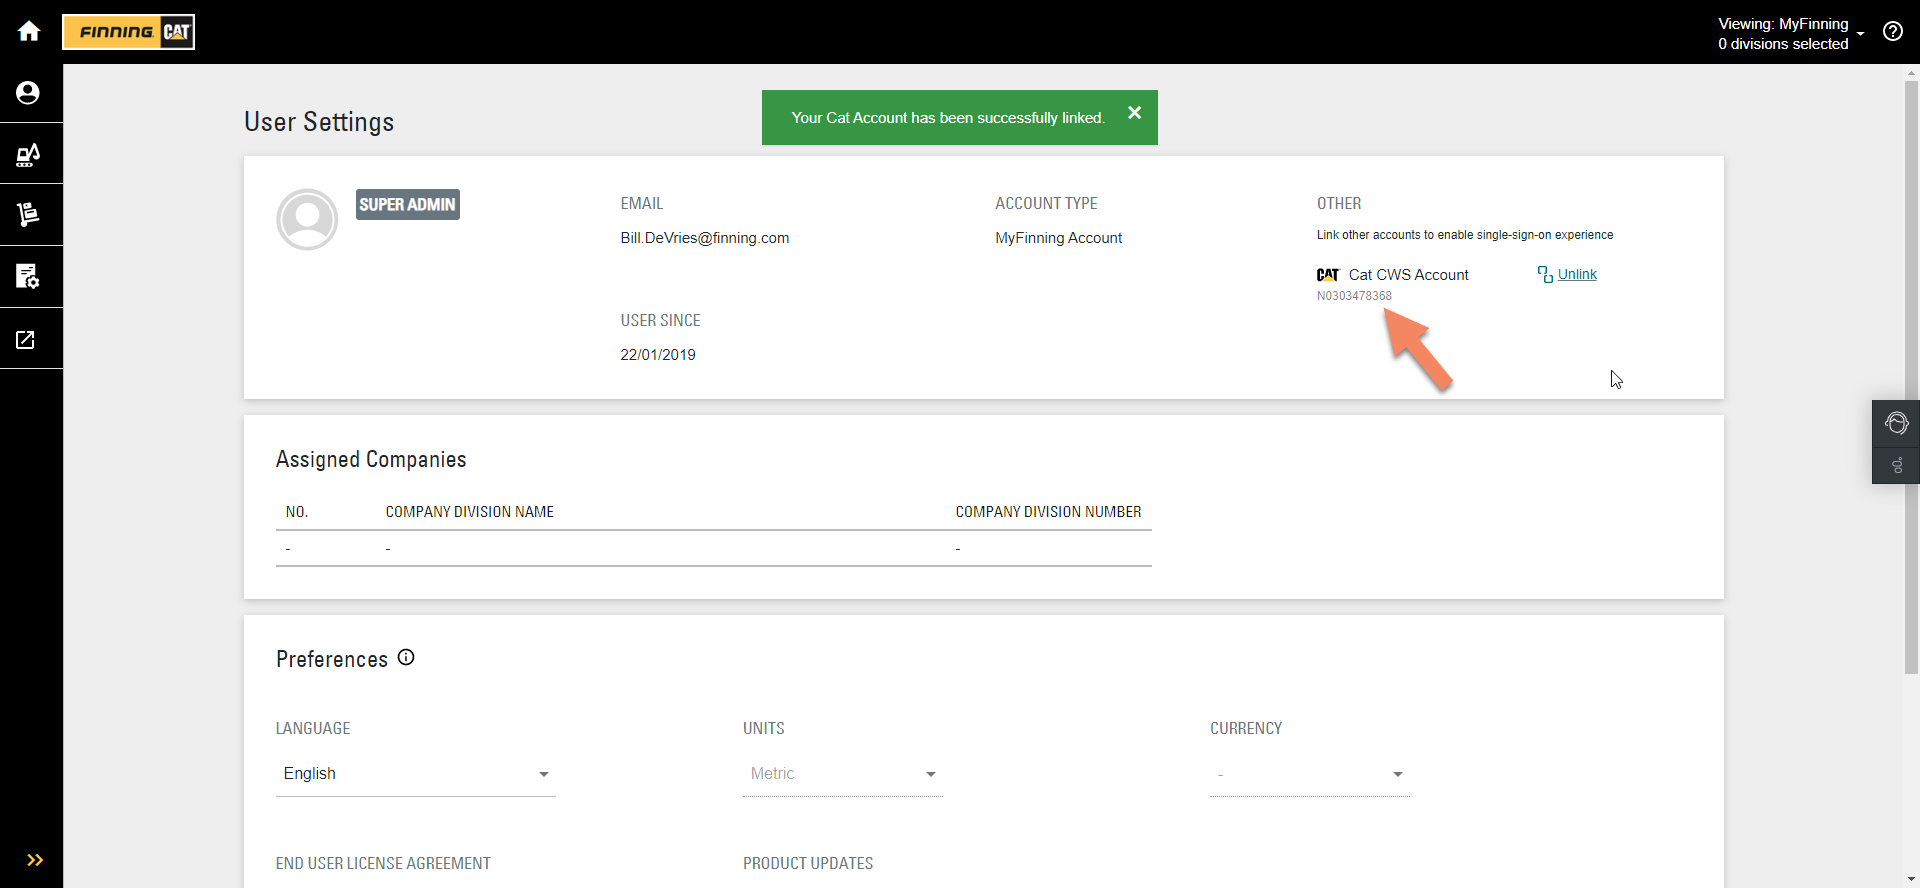Viewport: 1920px width, 888px height.
Task: Click the lower widget icon below the headset
Action: (x=1896, y=466)
